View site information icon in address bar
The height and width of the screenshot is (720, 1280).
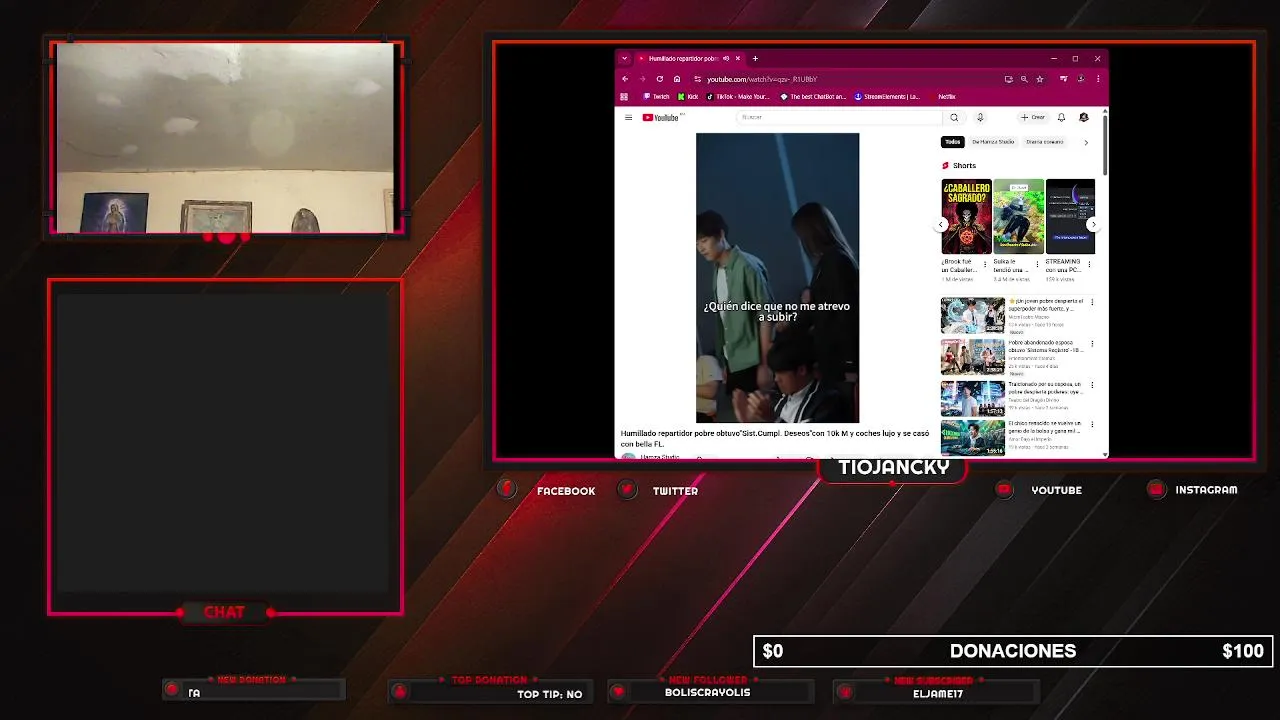pyautogui.click(x=697, y=79)
